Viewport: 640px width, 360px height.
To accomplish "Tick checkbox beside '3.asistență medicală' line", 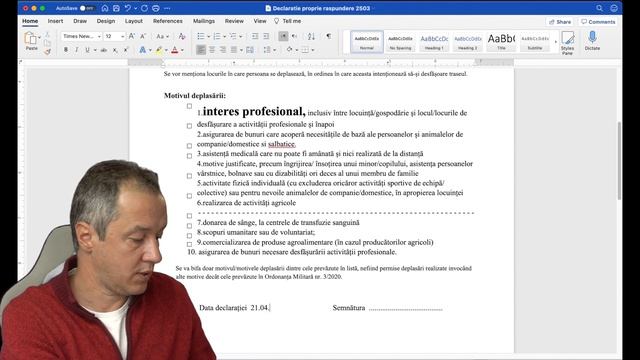I will 189,156.
